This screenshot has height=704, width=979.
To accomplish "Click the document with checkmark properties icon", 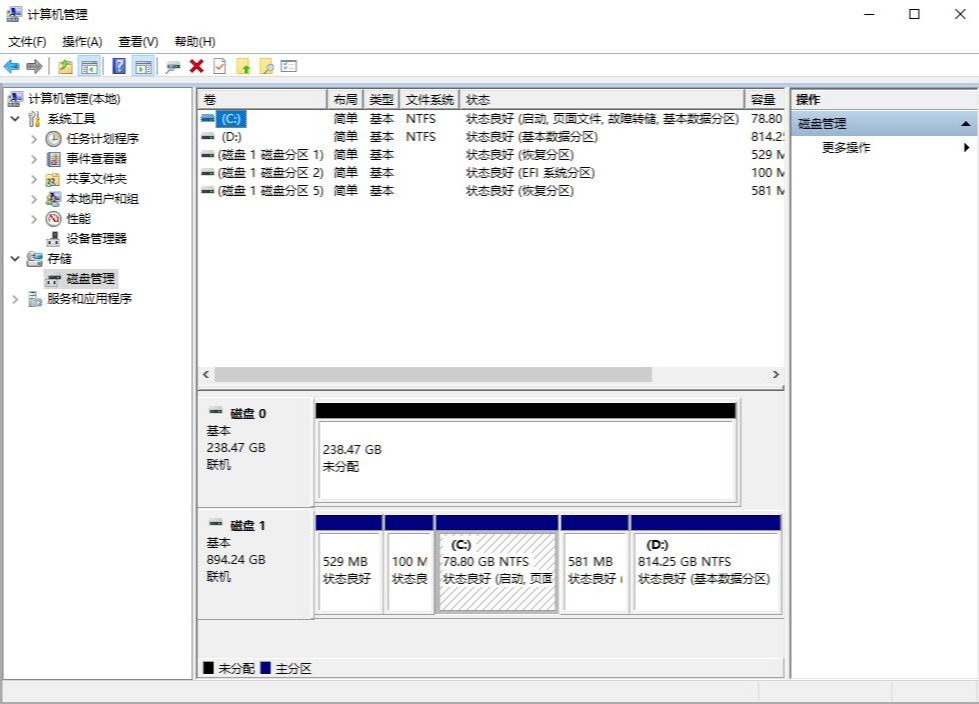I will [x=220, y=66].
